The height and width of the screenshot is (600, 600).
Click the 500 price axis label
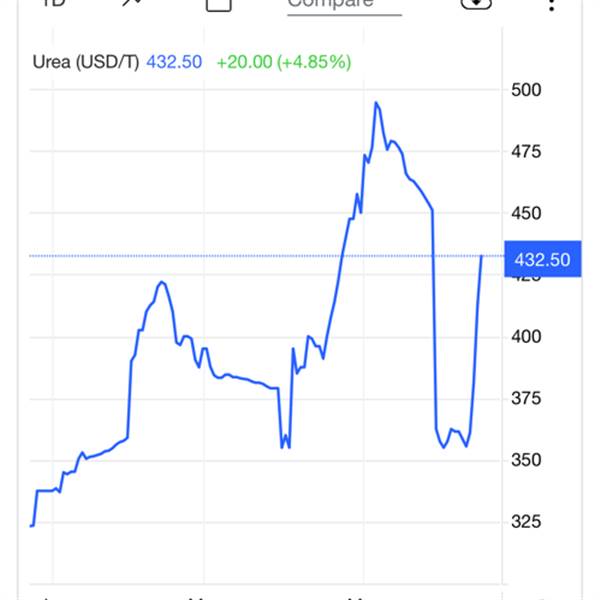pyautogui.click(x=526, y=90)
